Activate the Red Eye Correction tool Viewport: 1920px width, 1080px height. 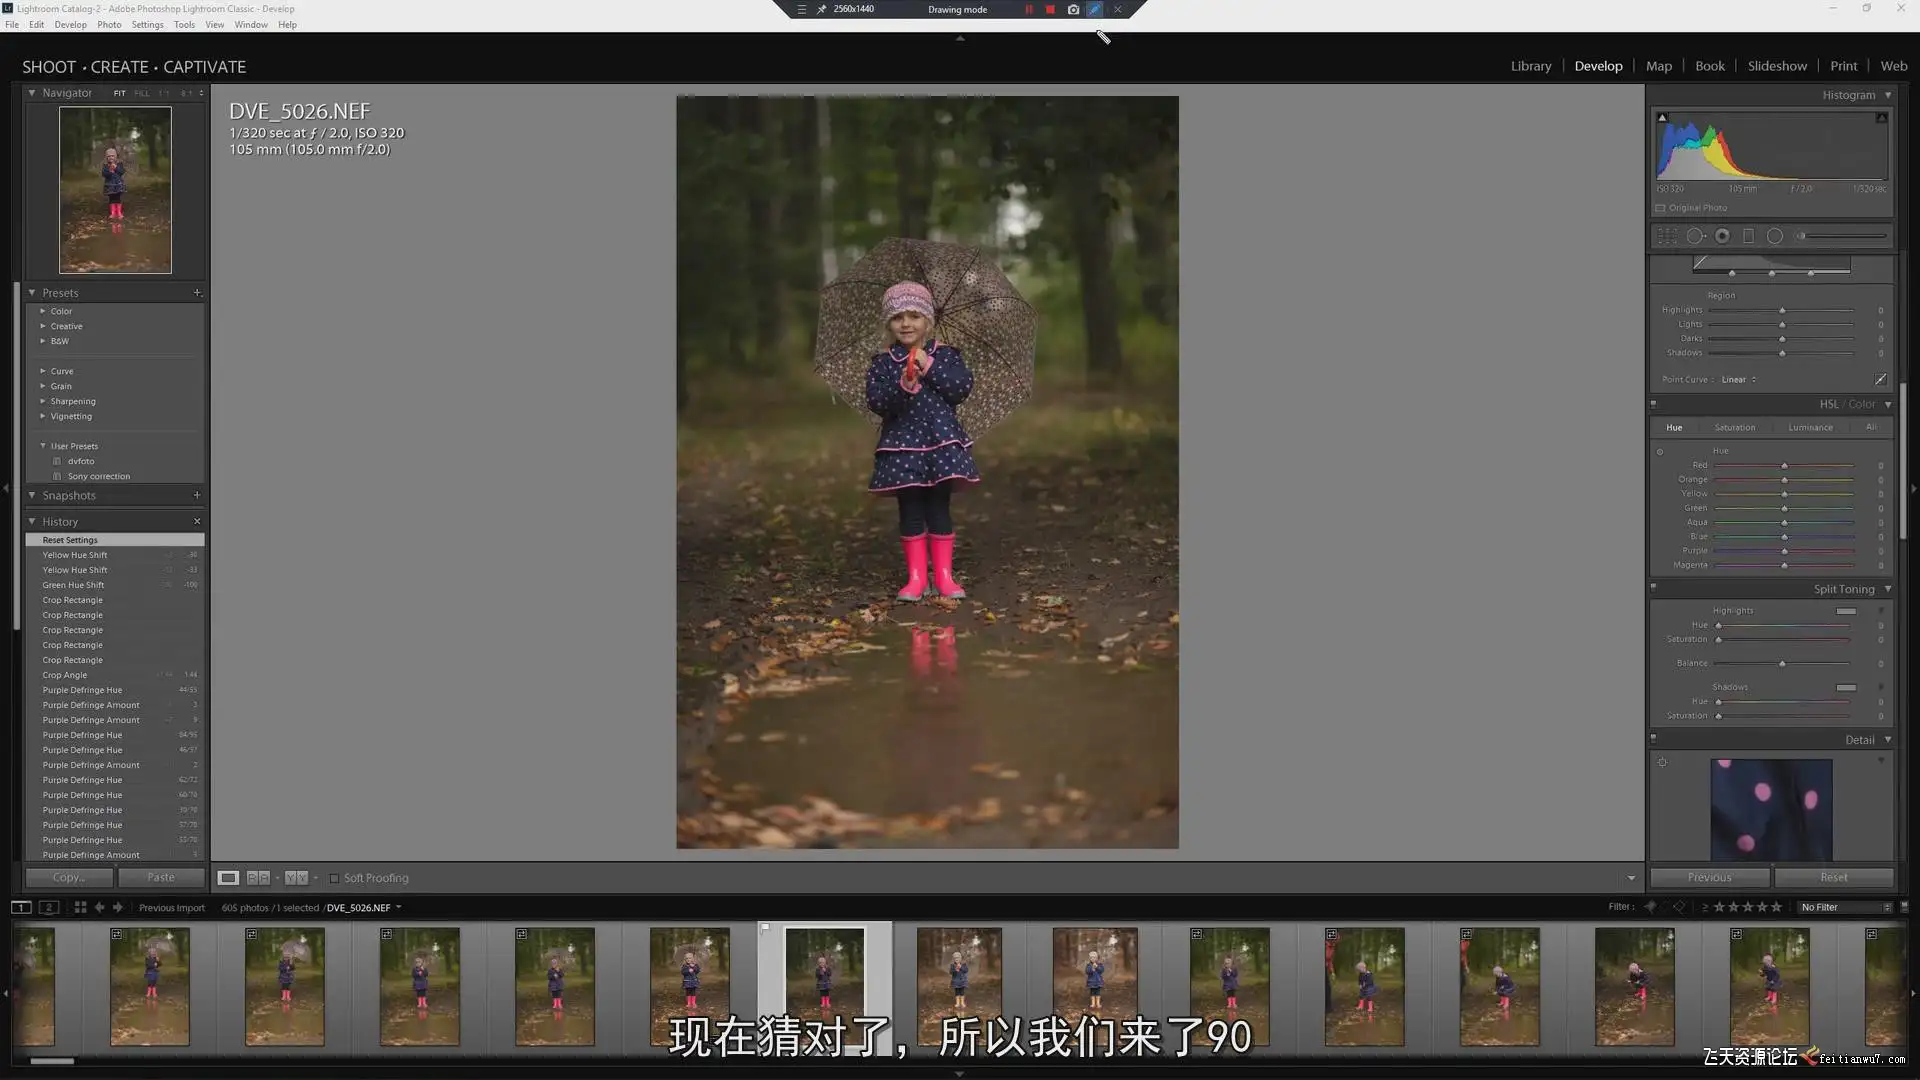coord(1722,237)
